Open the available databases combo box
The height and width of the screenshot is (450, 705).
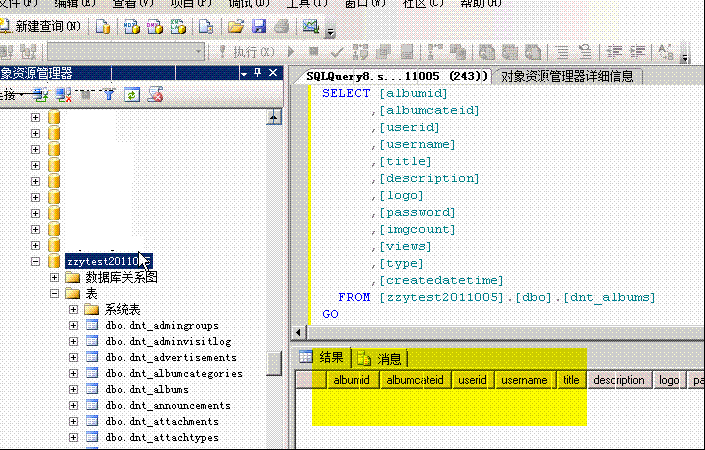[126, 52]
